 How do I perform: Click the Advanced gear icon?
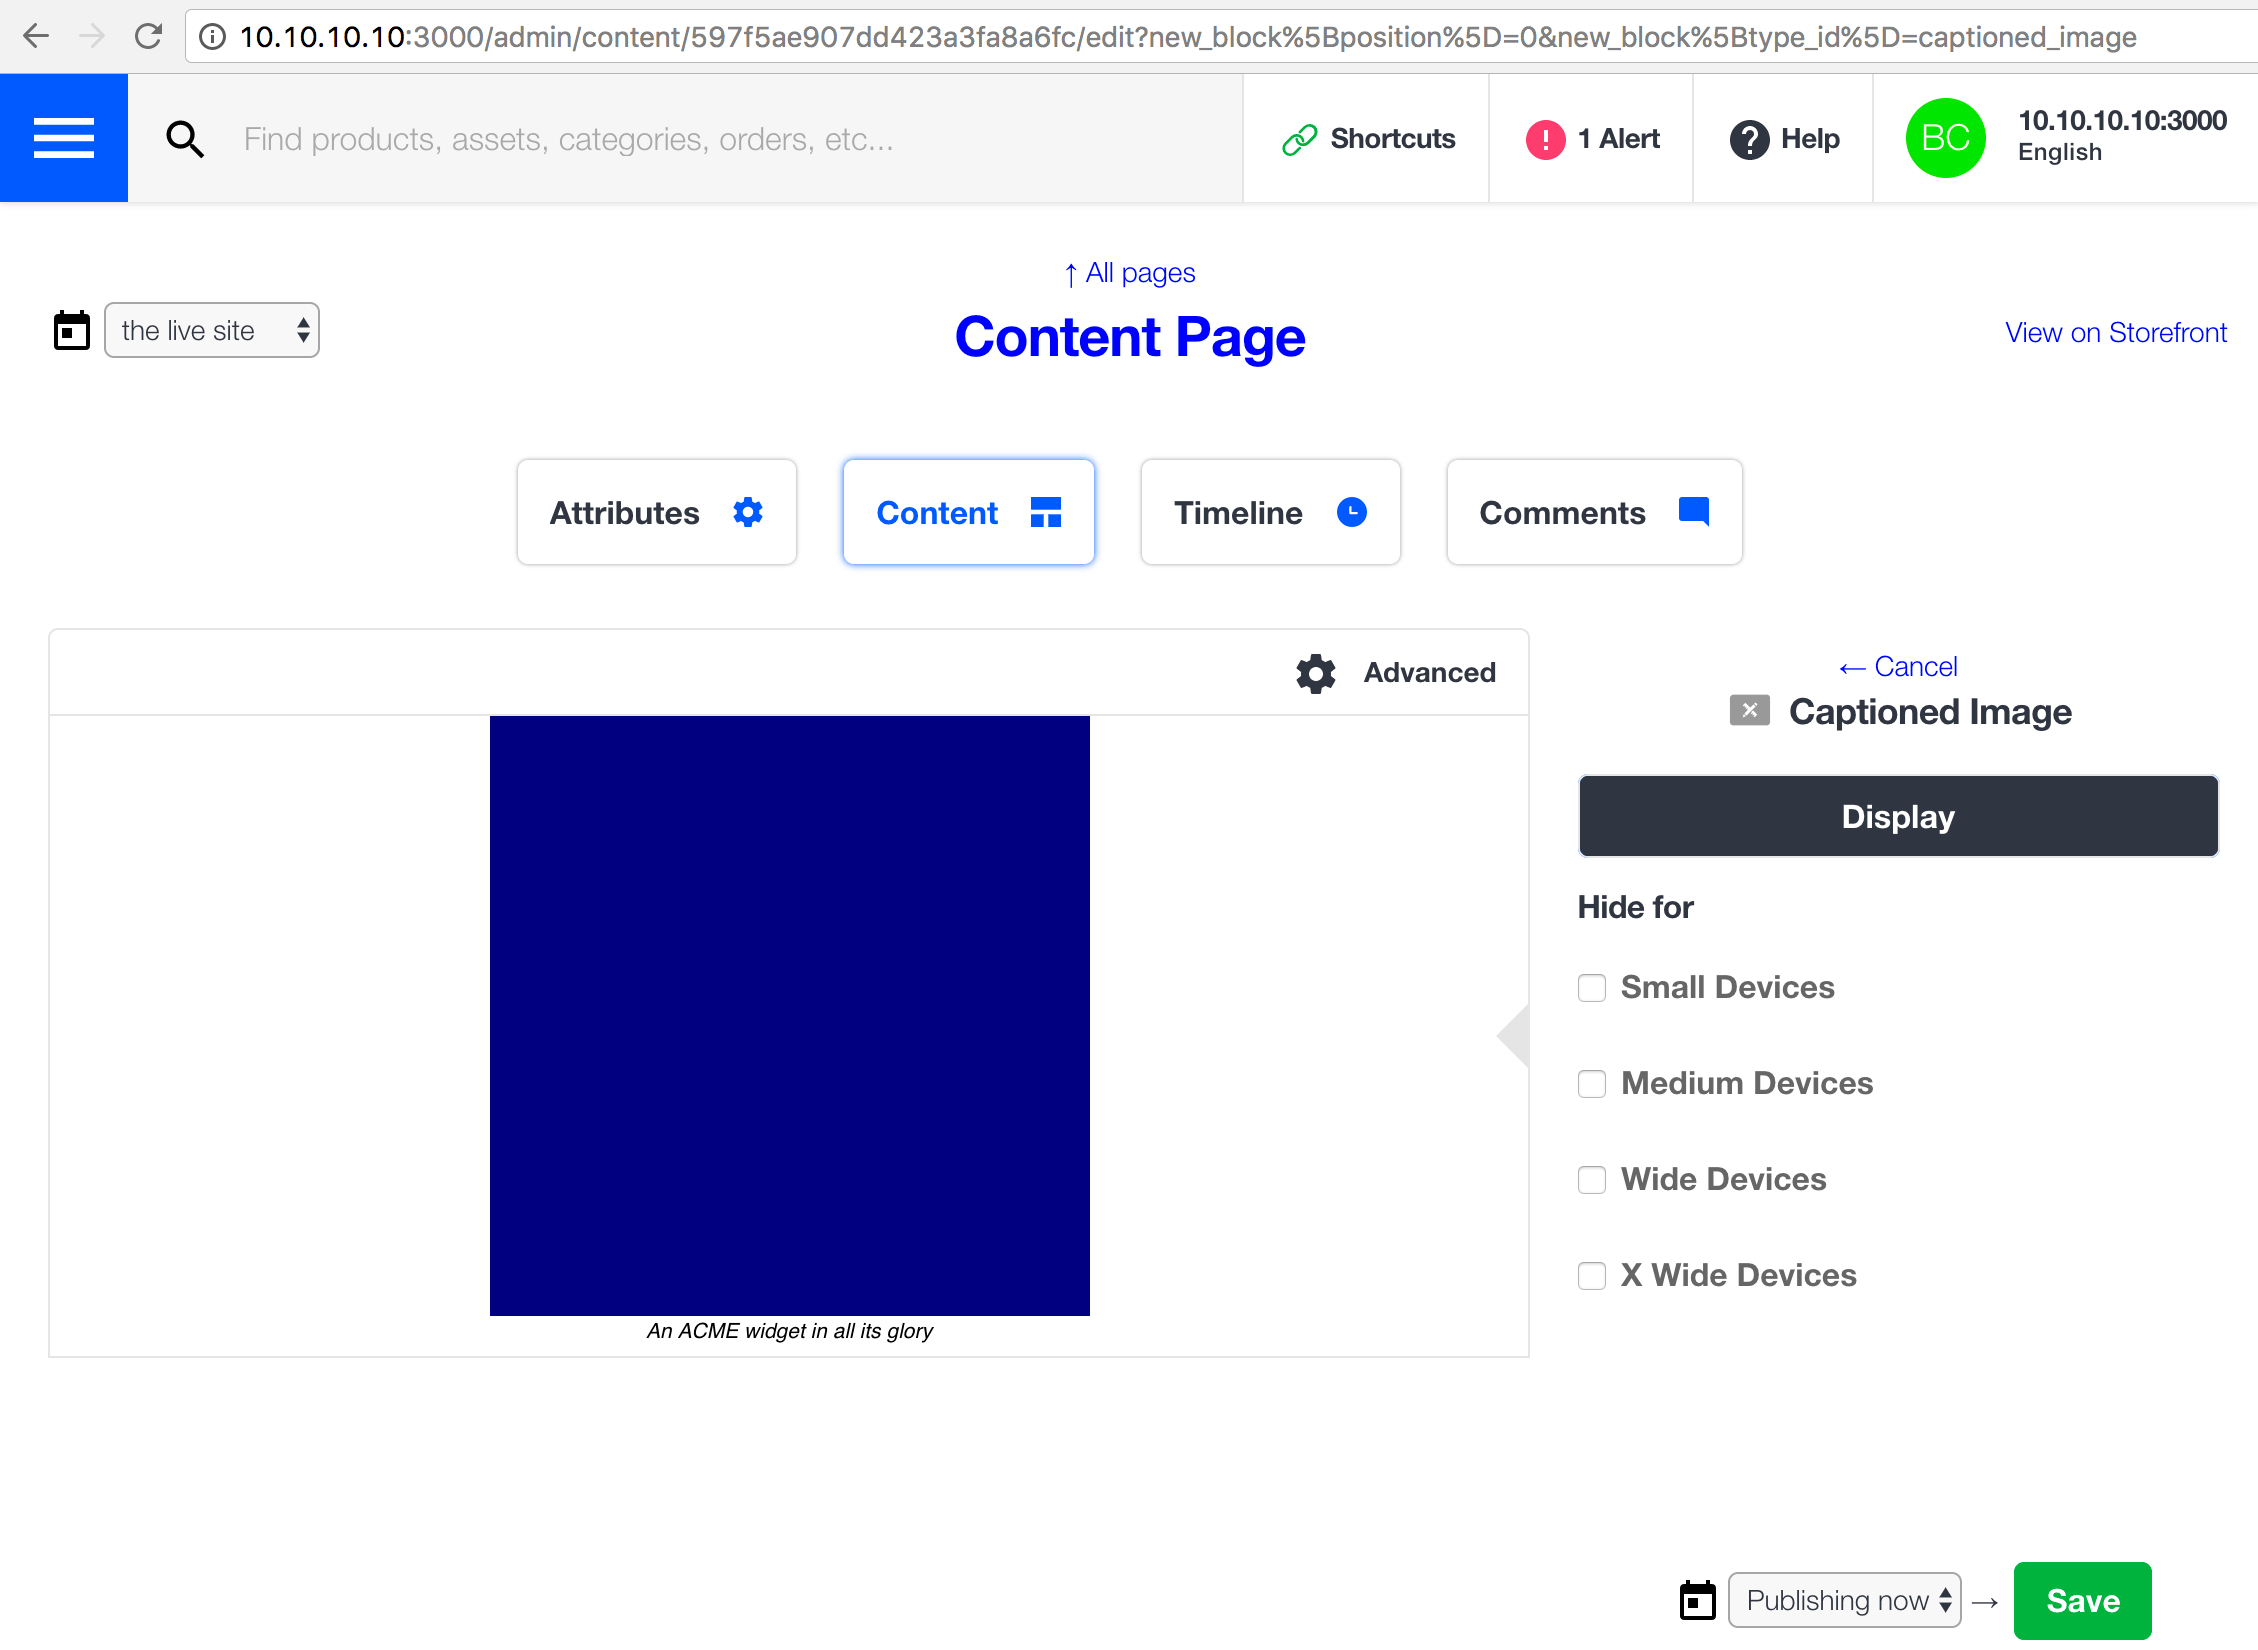(x=1316, y=673)
